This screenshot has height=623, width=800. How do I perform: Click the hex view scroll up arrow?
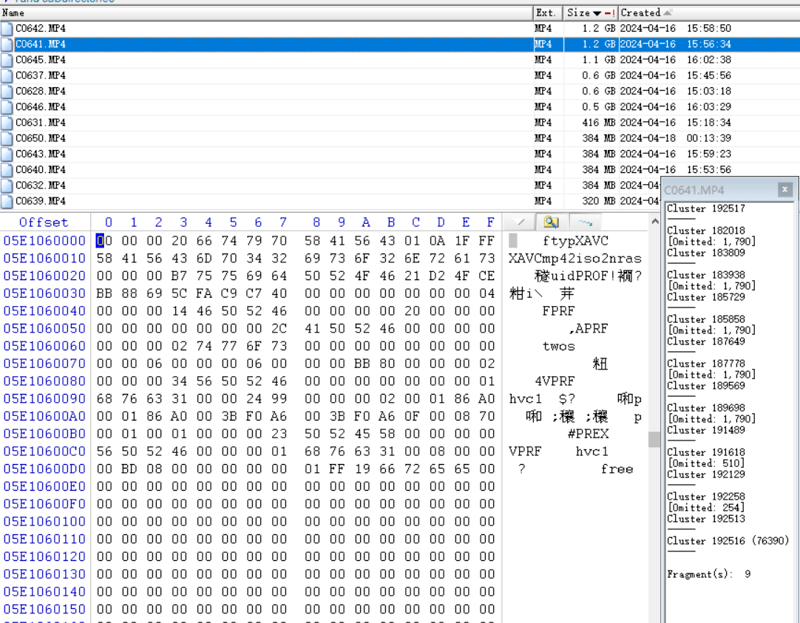coord(655,221)
